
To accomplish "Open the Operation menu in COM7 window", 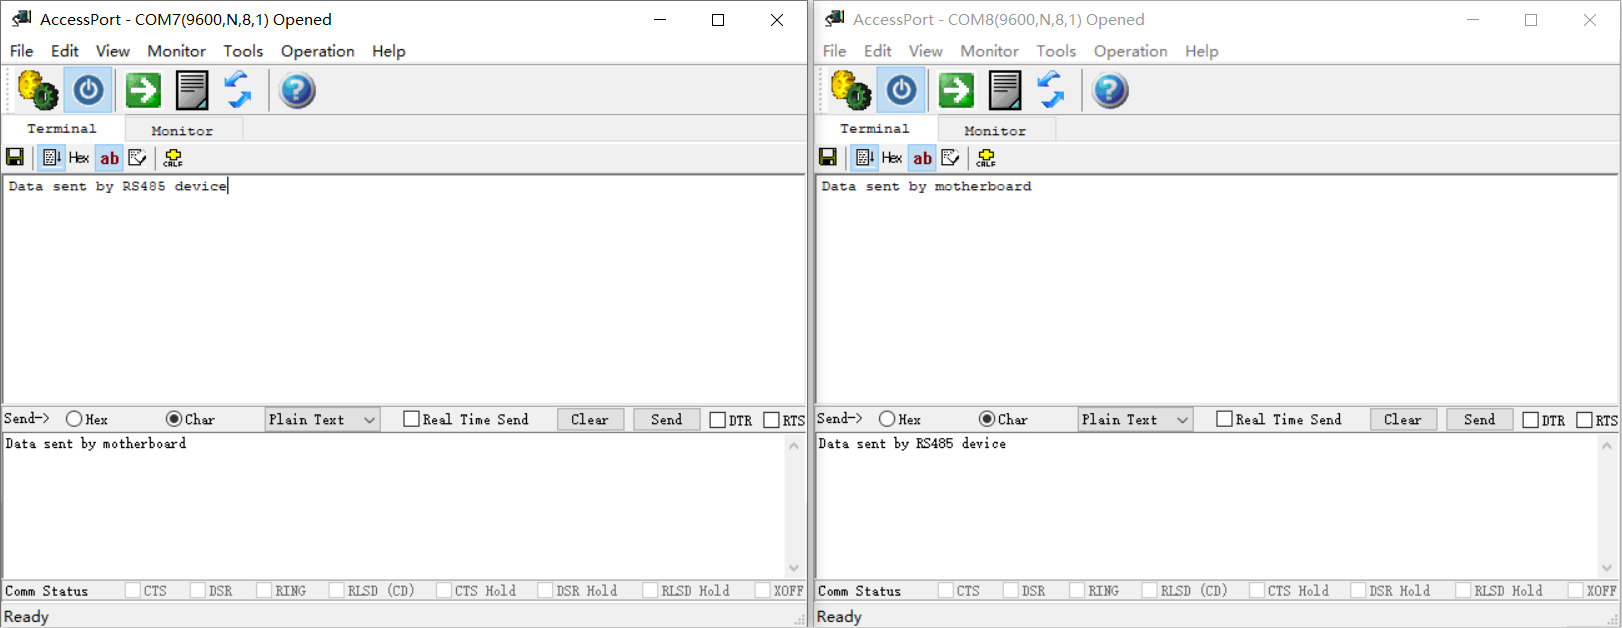I will pos(317,51).
